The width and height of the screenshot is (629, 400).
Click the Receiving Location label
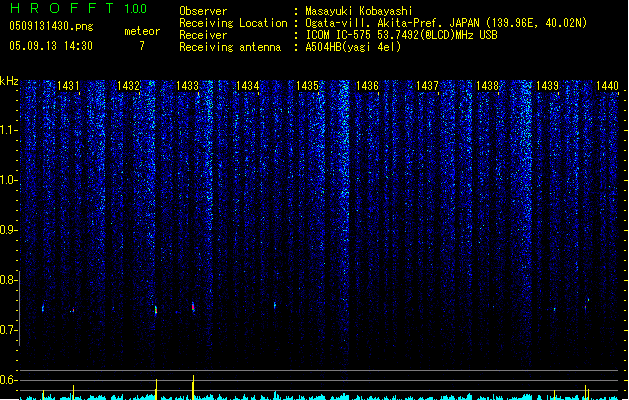(x=233, y=23)
